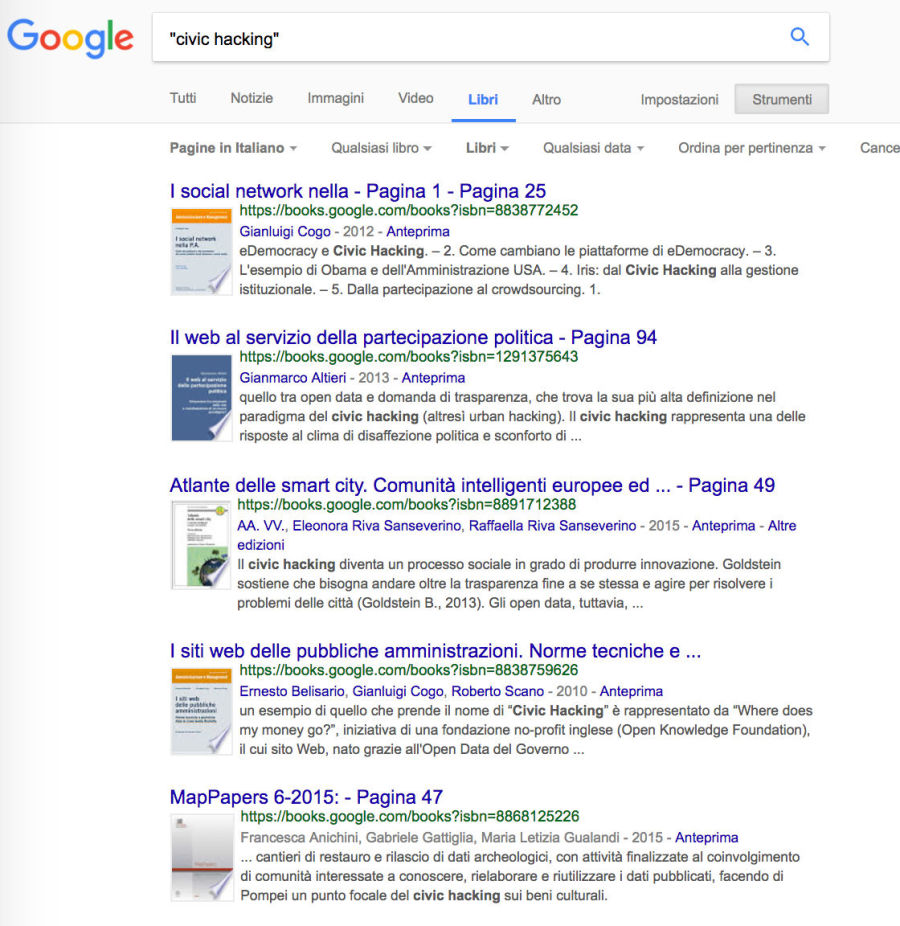Click author link Gianmarco Altieri

(x=292, y=378)
